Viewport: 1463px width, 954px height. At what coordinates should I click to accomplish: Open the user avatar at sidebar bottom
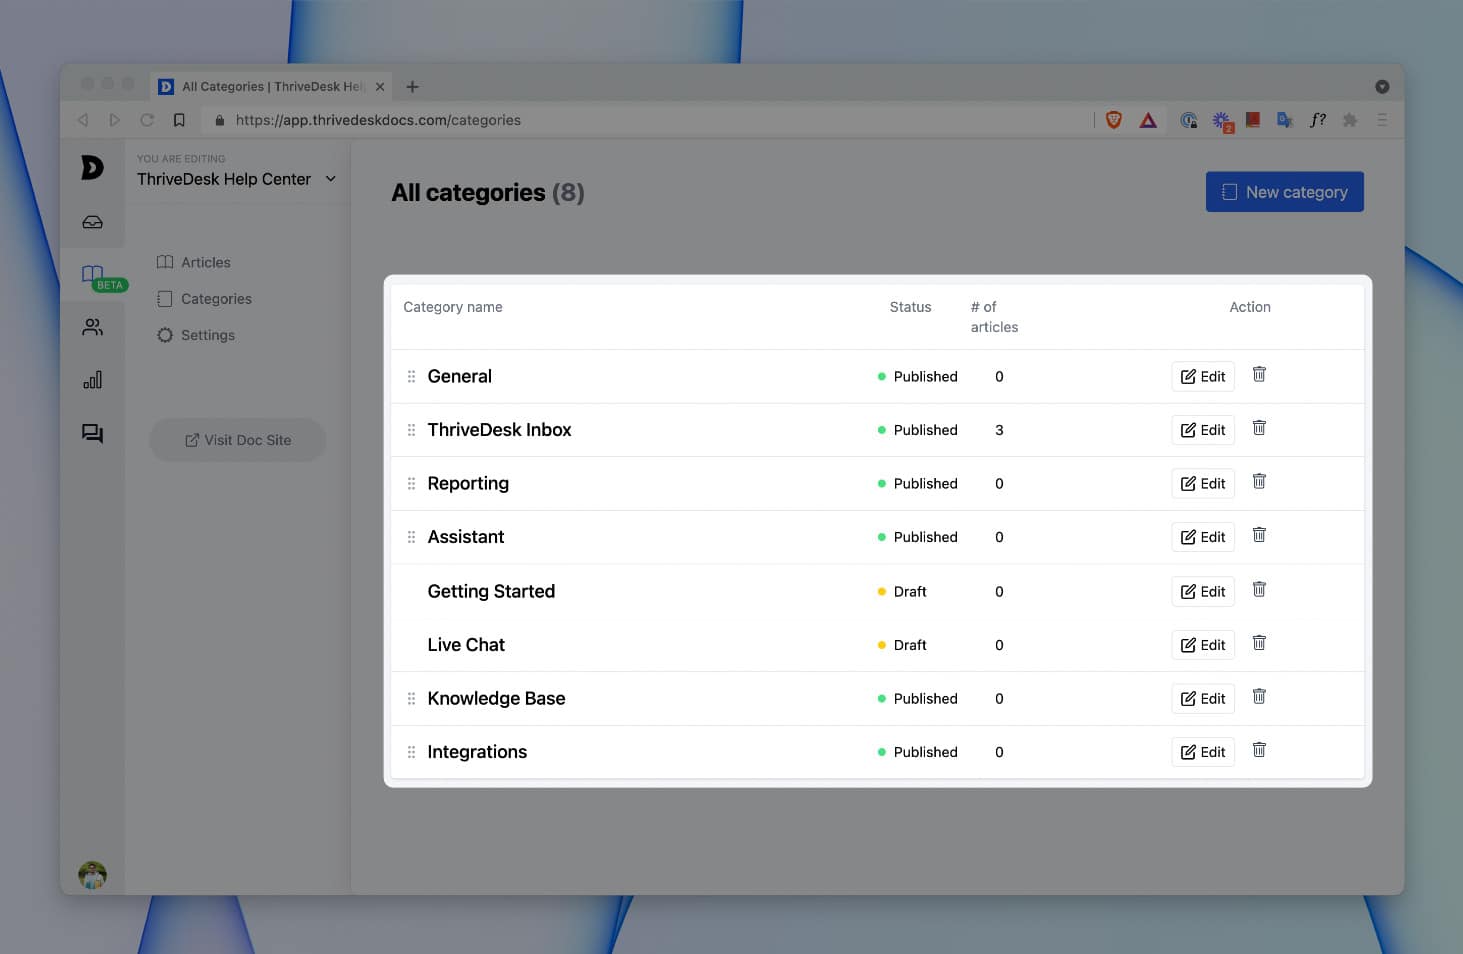(x=92, y=875)
